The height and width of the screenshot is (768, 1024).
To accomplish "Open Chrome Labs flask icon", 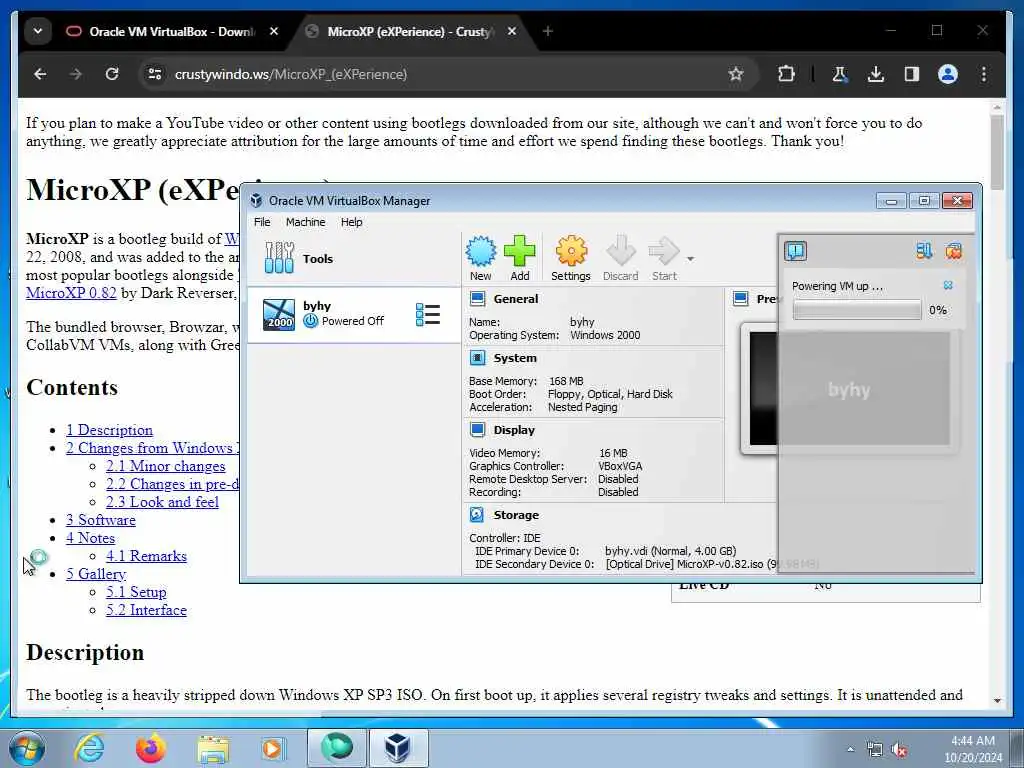I will pyautogui.click(x=840, y=74).
